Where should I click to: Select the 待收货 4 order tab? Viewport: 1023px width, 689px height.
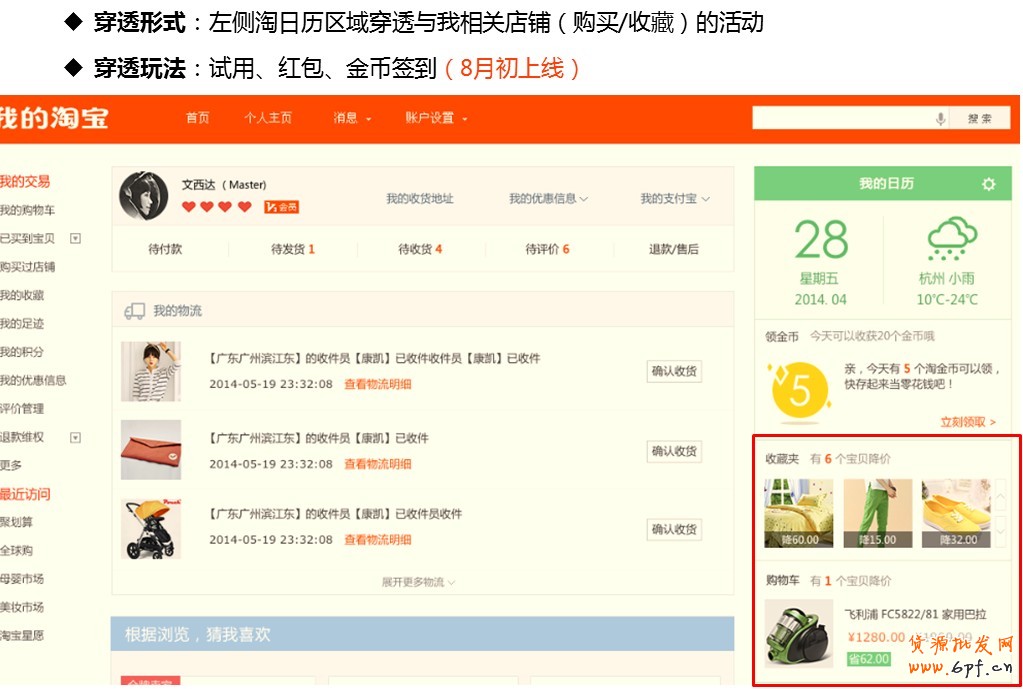coord(420,249)
